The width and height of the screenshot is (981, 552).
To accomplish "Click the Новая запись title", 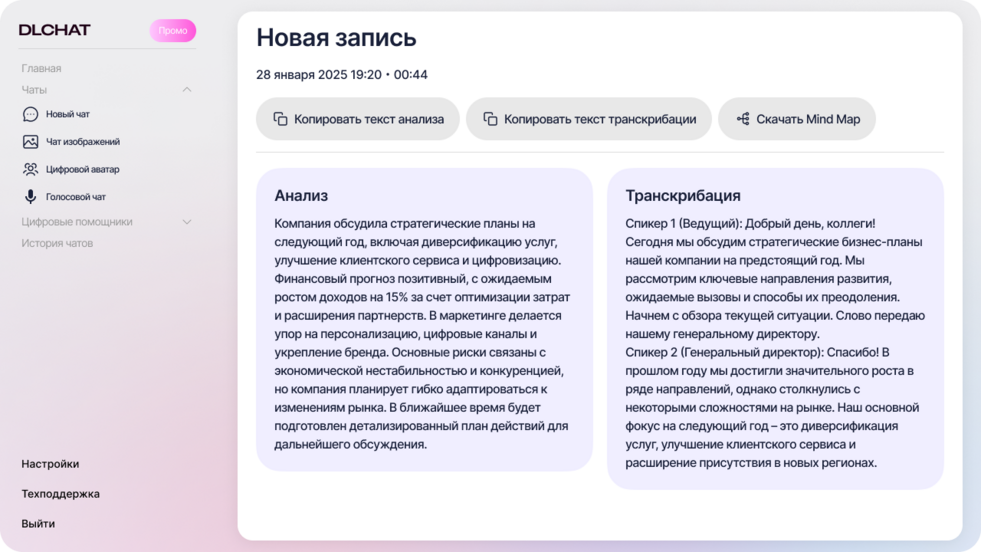I will pos(336,38).
